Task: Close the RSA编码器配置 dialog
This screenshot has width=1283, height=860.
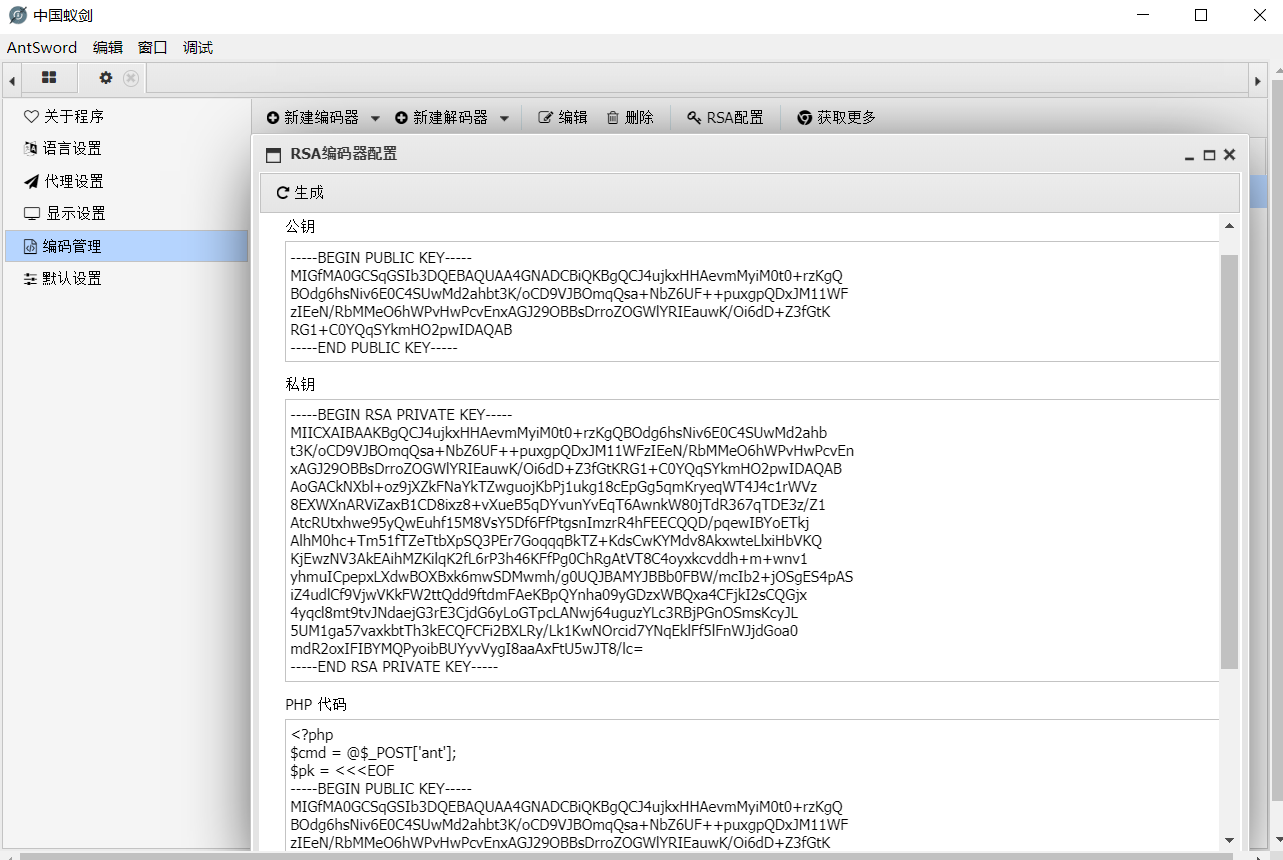Action: pyautogui.click(x=1230, y=155)
